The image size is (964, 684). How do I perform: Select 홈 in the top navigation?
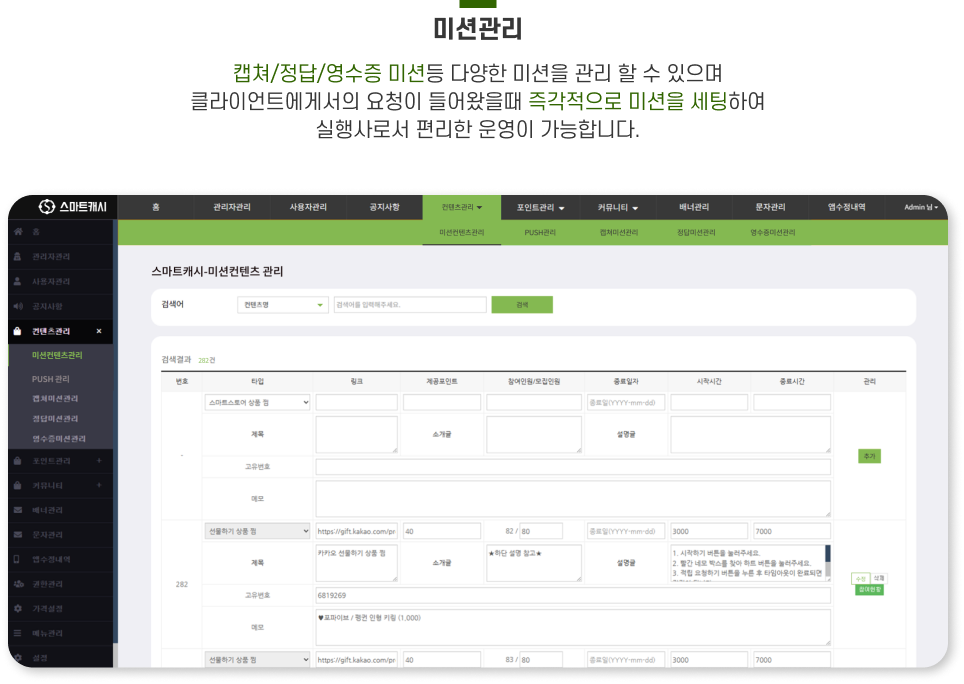point(156,207)
